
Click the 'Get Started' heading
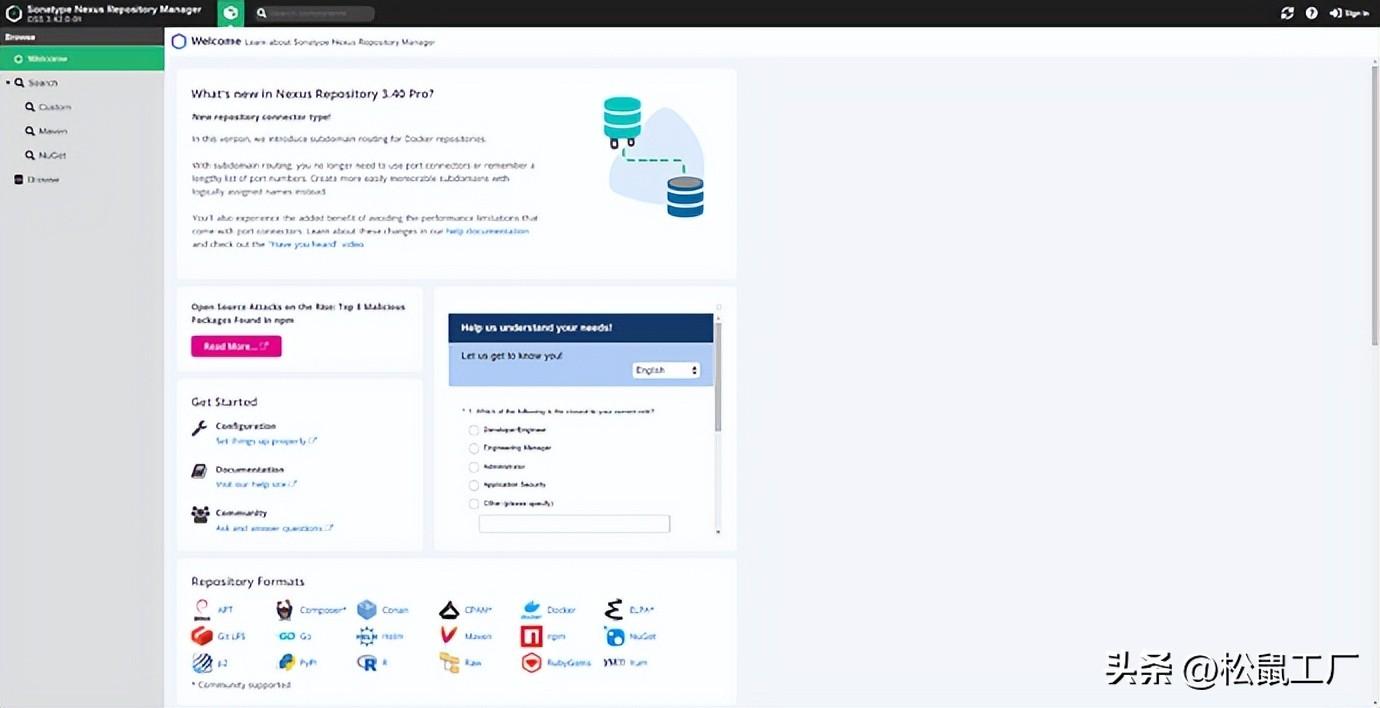coord(224,402)
